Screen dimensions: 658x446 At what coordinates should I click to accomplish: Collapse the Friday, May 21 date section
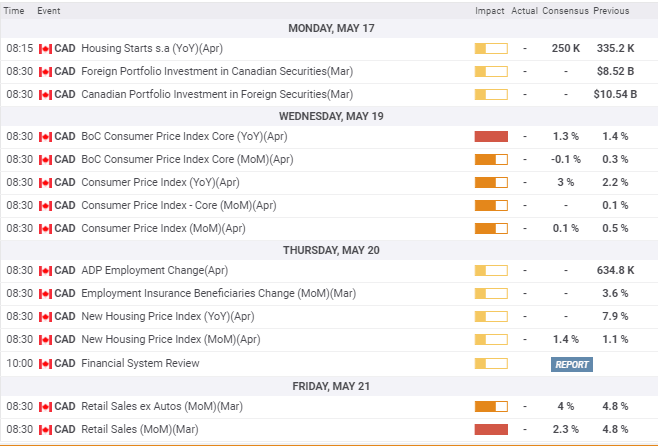pyautogui.click(x=330, y=386)
